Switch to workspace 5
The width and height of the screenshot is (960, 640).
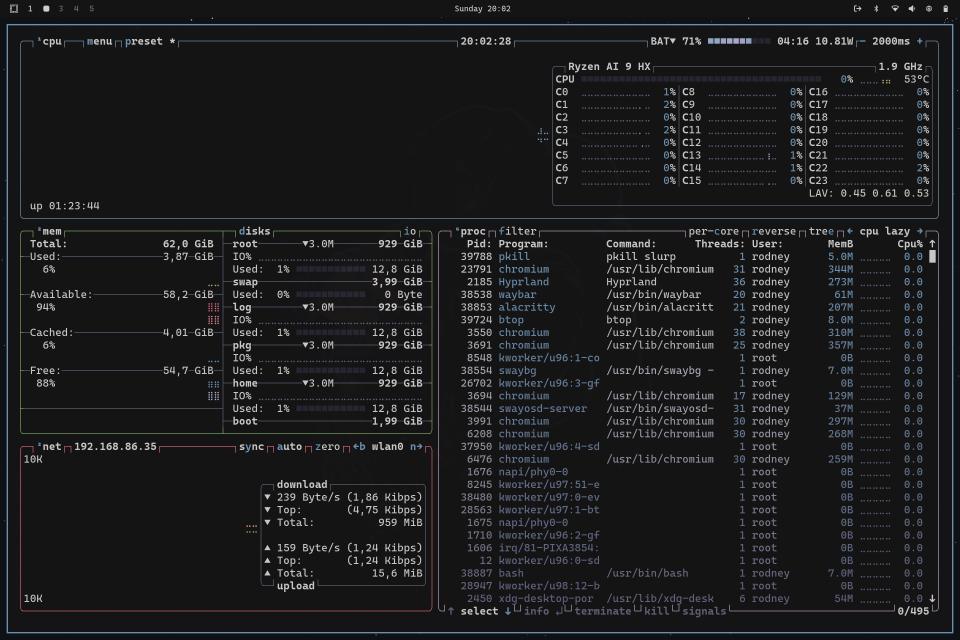point(92,9)
